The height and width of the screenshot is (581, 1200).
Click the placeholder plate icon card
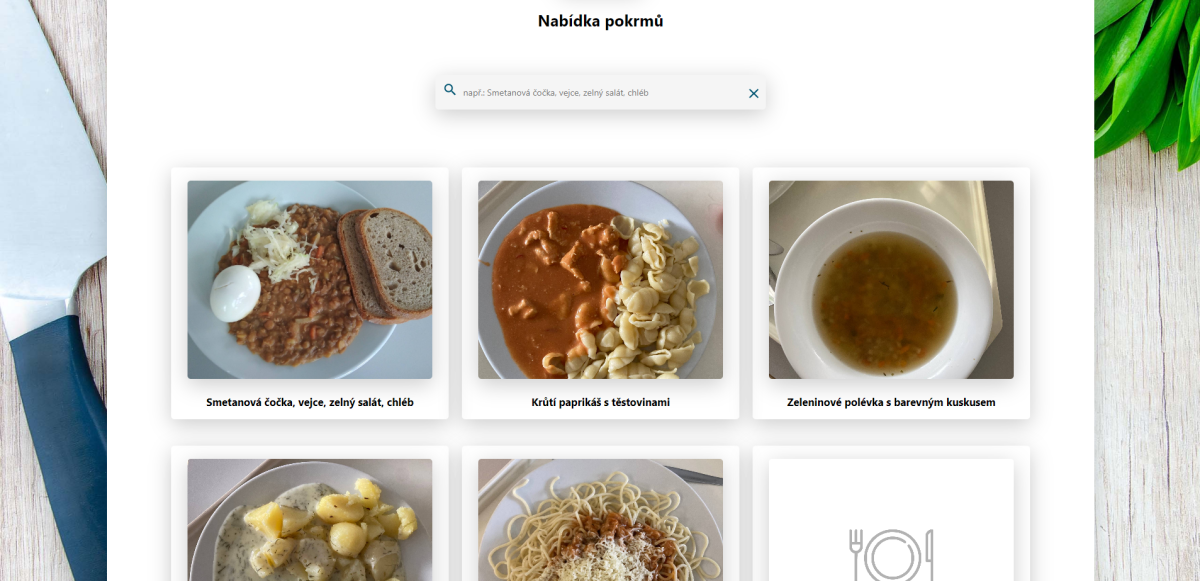[x=891, y=520]
